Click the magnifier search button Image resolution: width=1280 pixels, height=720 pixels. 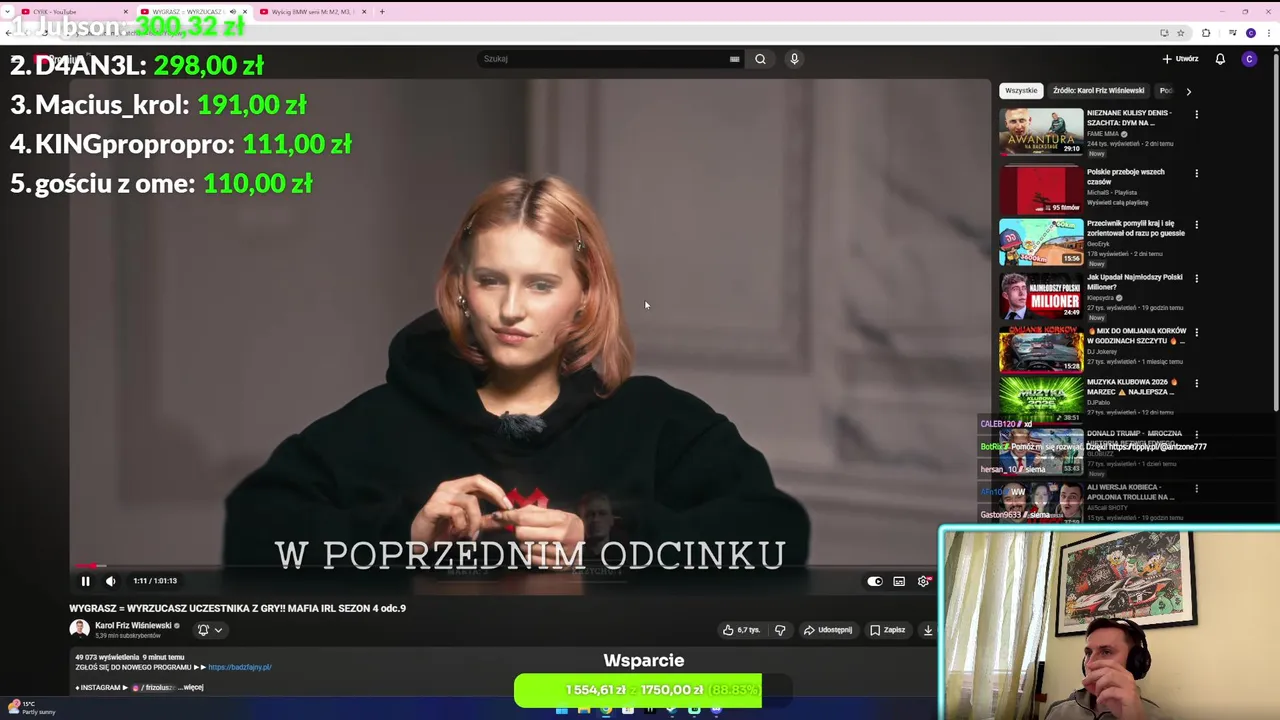[760, 59]
